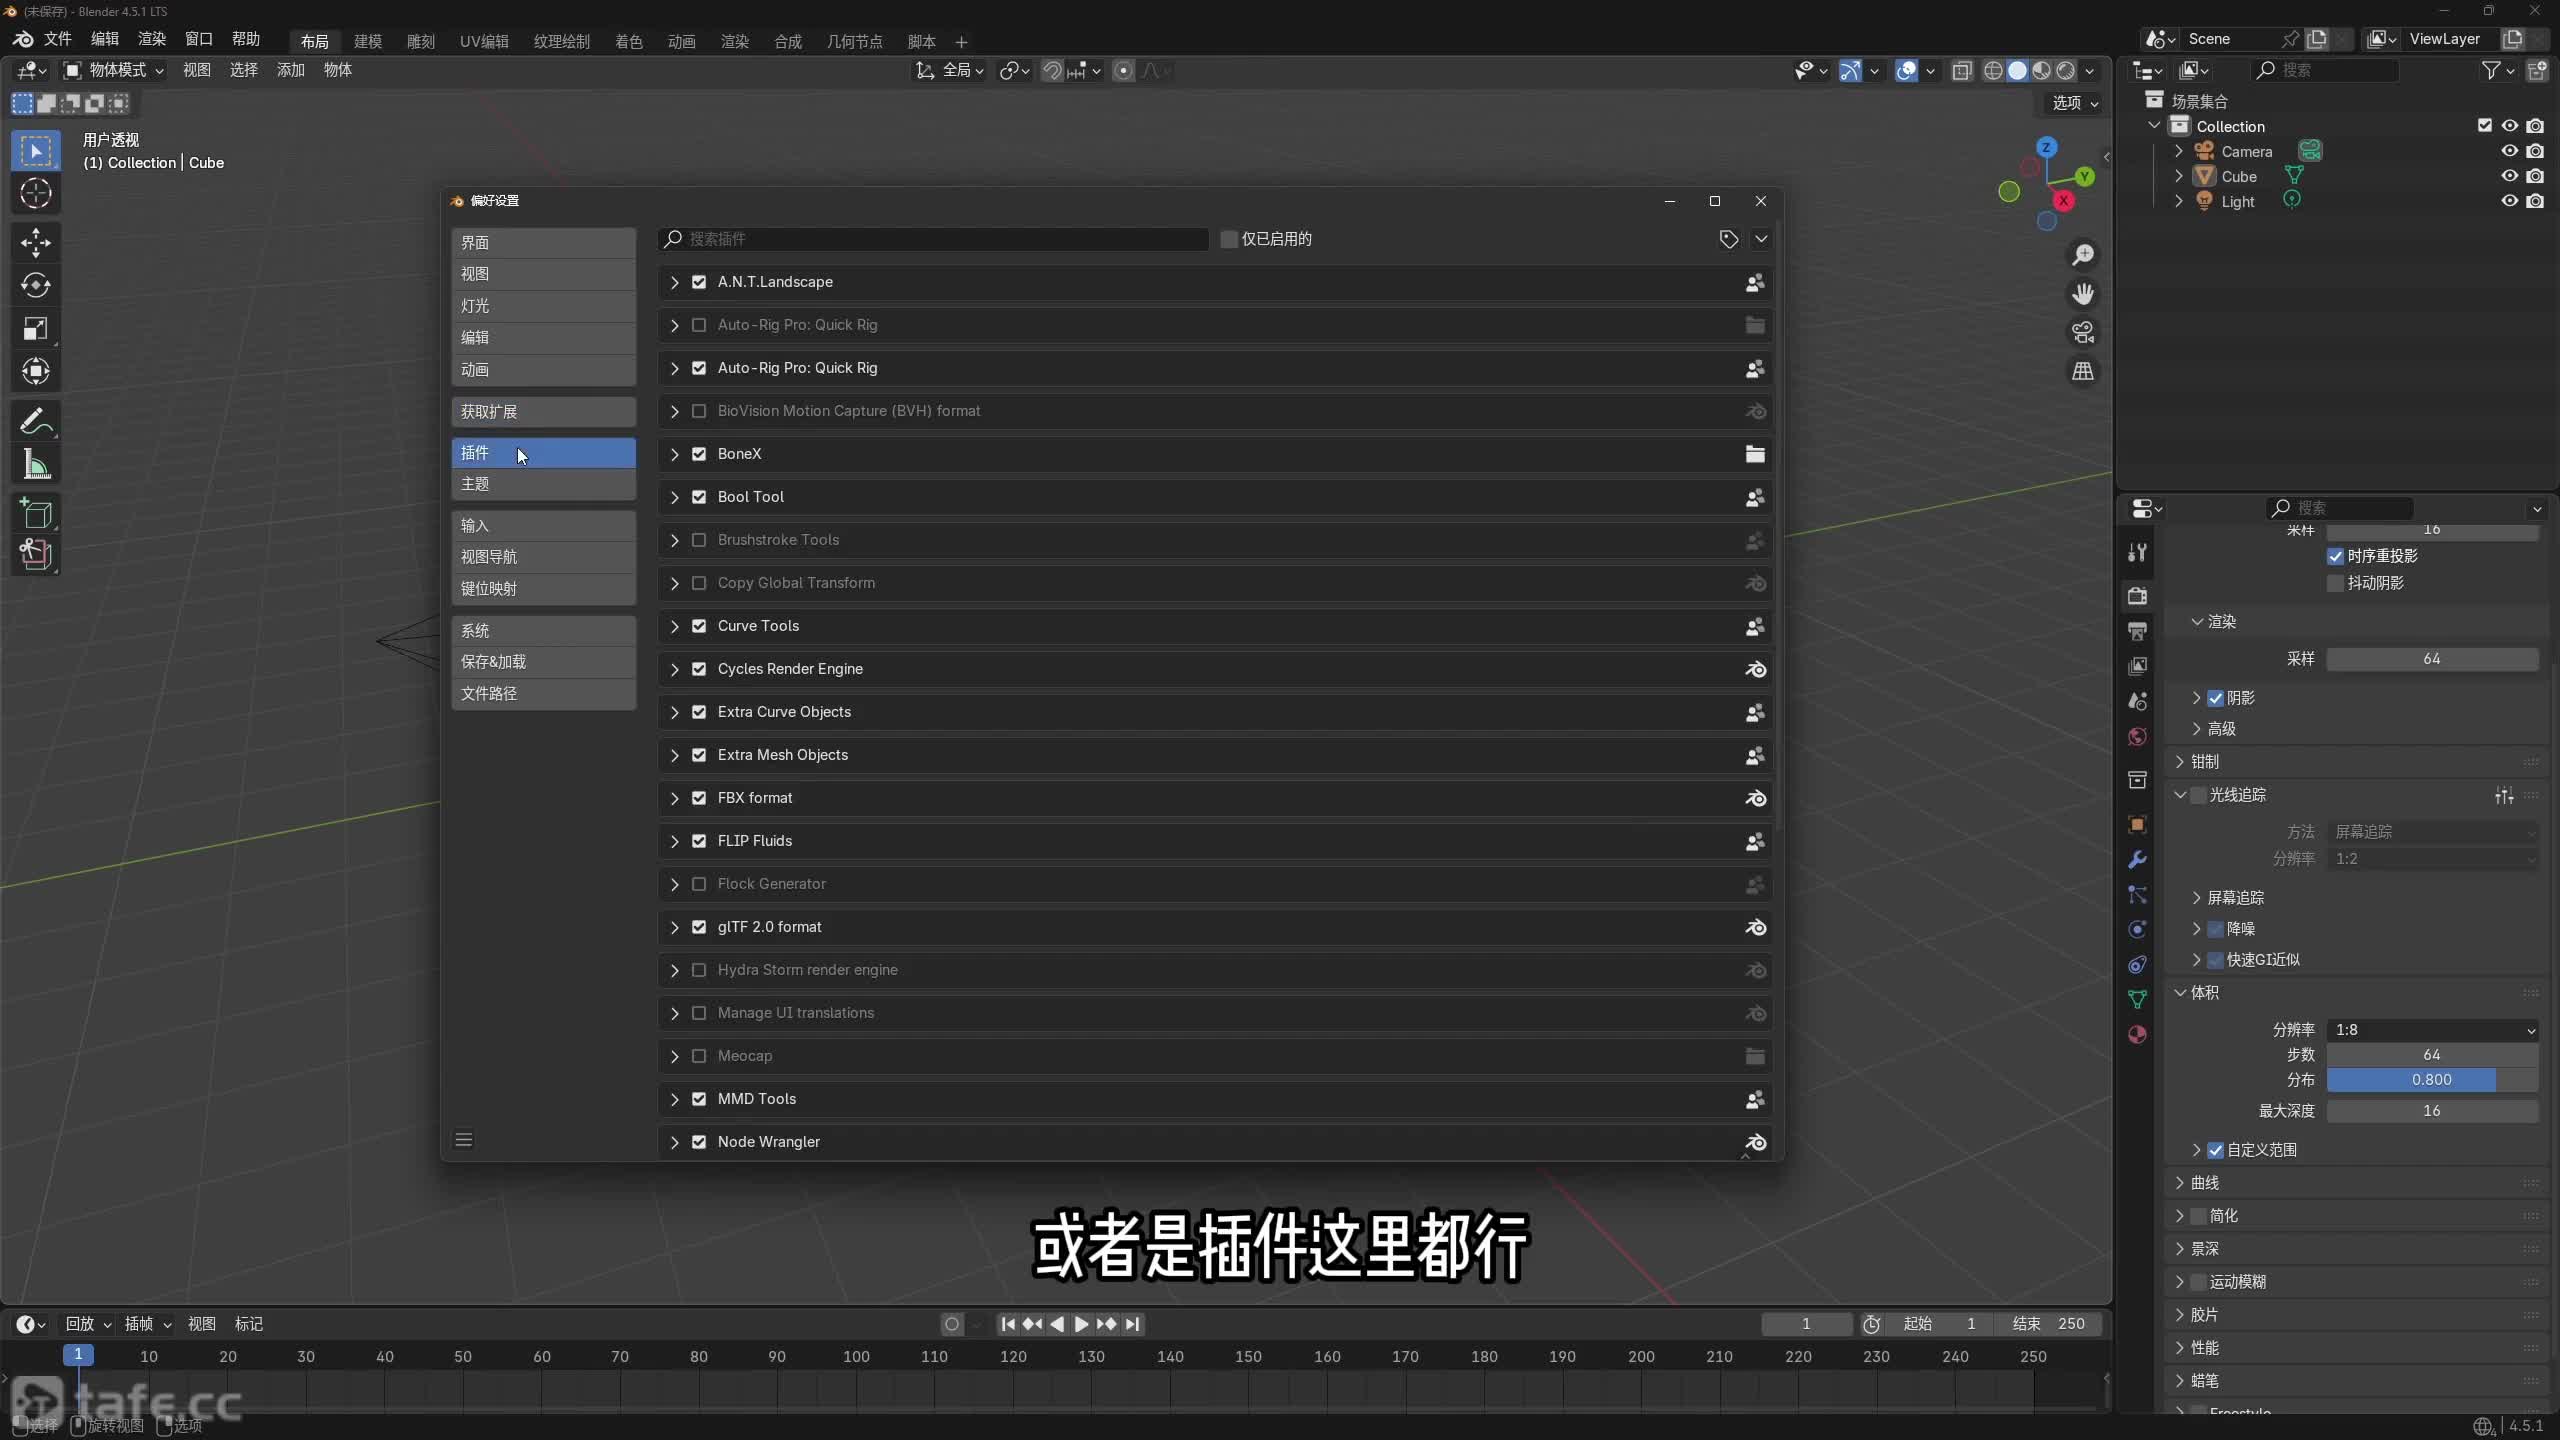
Task: Click the 渲染 采样 64 value field
Action: pyautogui.click(x=2432, y=659)
